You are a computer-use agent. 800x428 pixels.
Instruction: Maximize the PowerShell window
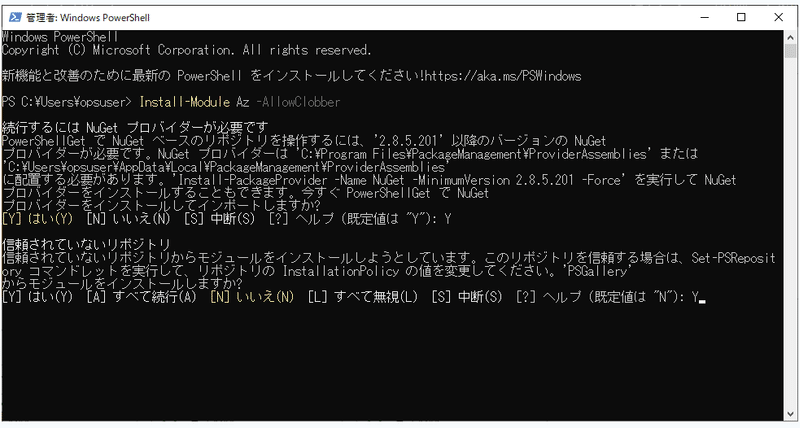[741, 17]
